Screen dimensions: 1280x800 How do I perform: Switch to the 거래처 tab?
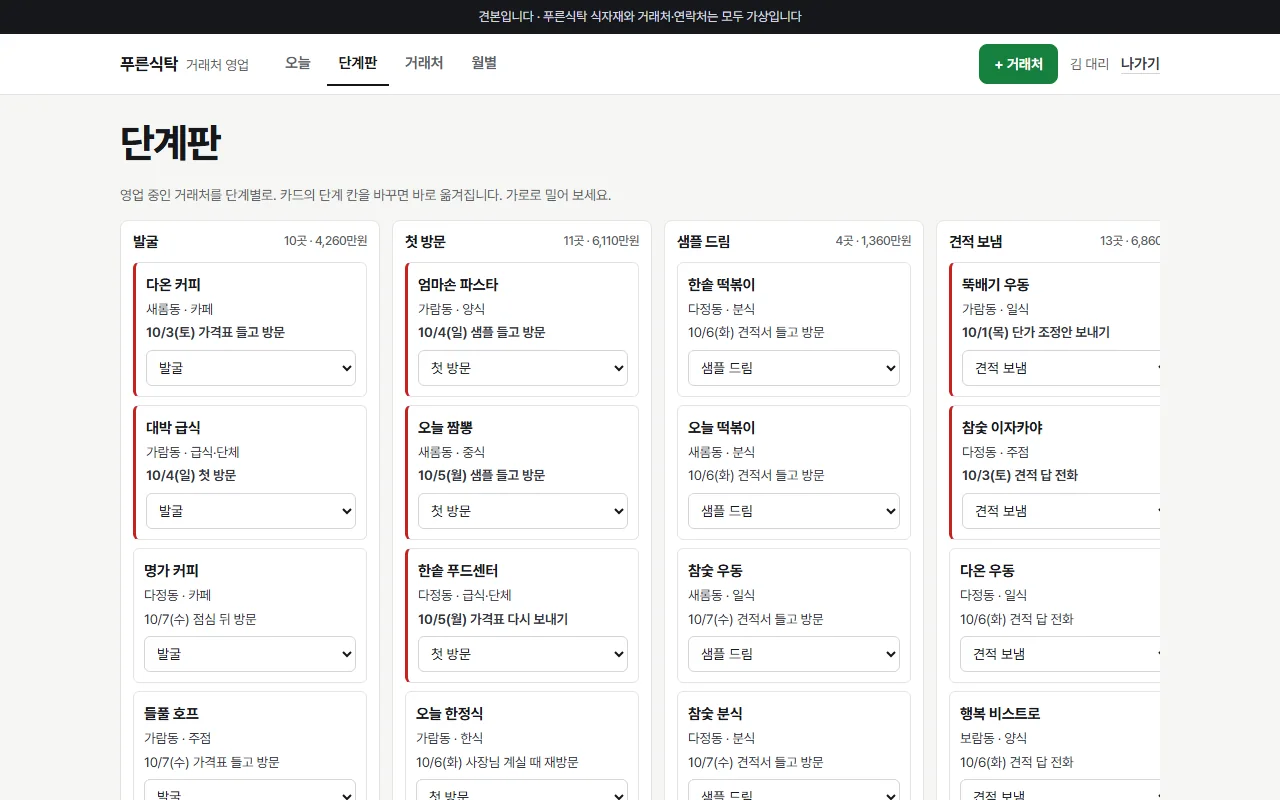[x=424, y=63]
